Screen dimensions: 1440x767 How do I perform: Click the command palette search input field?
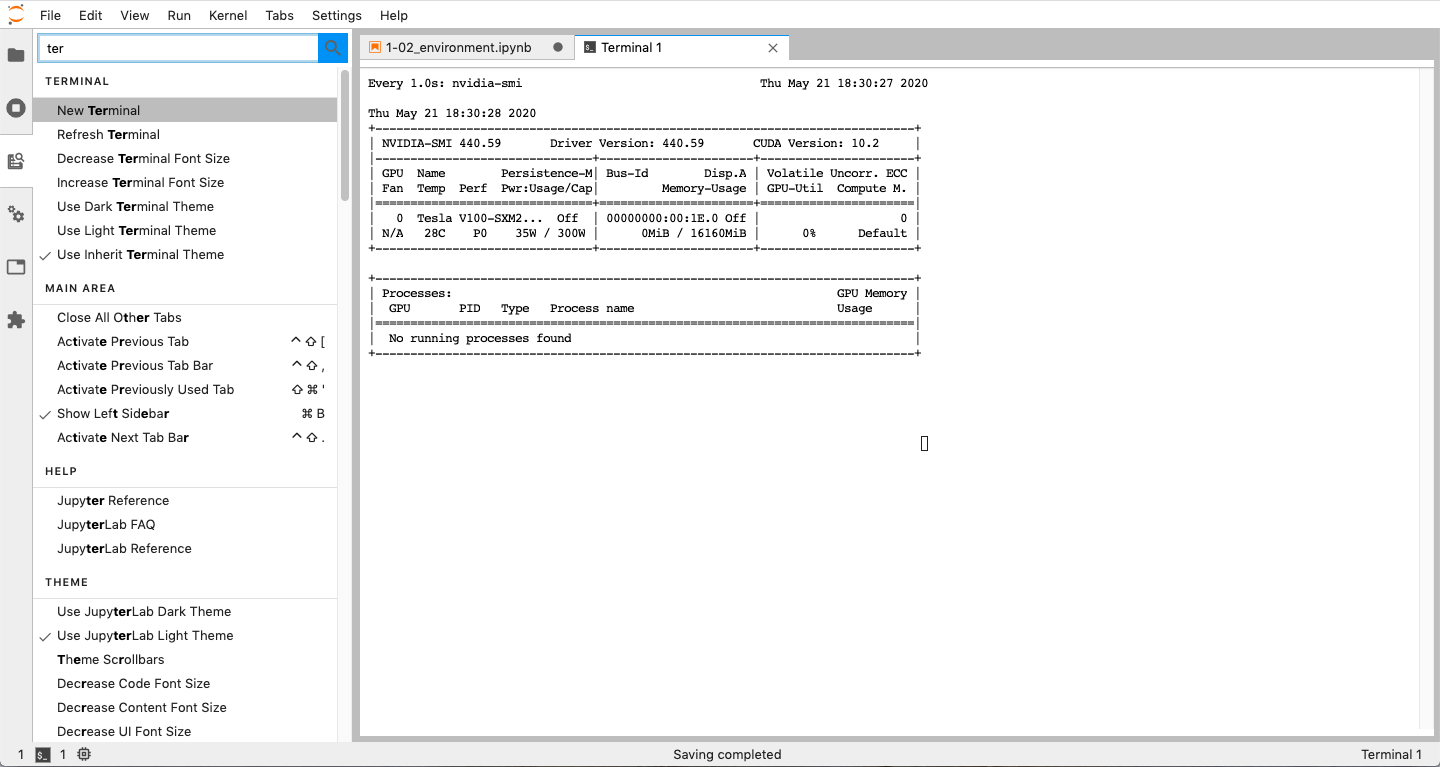tap(178, 48)
